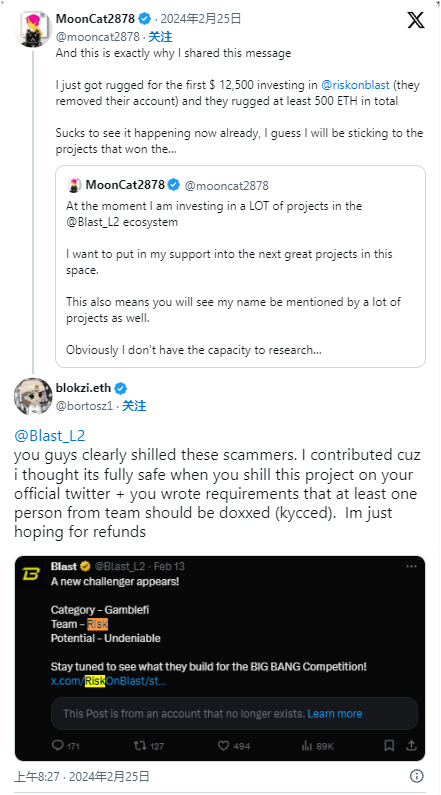
Task: Click the share icon on Blast post
Action: point(411,745)
